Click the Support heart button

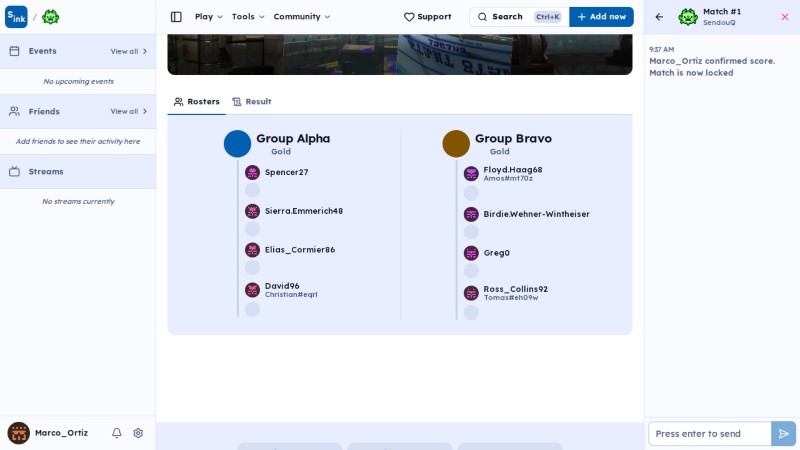point(428,17)
